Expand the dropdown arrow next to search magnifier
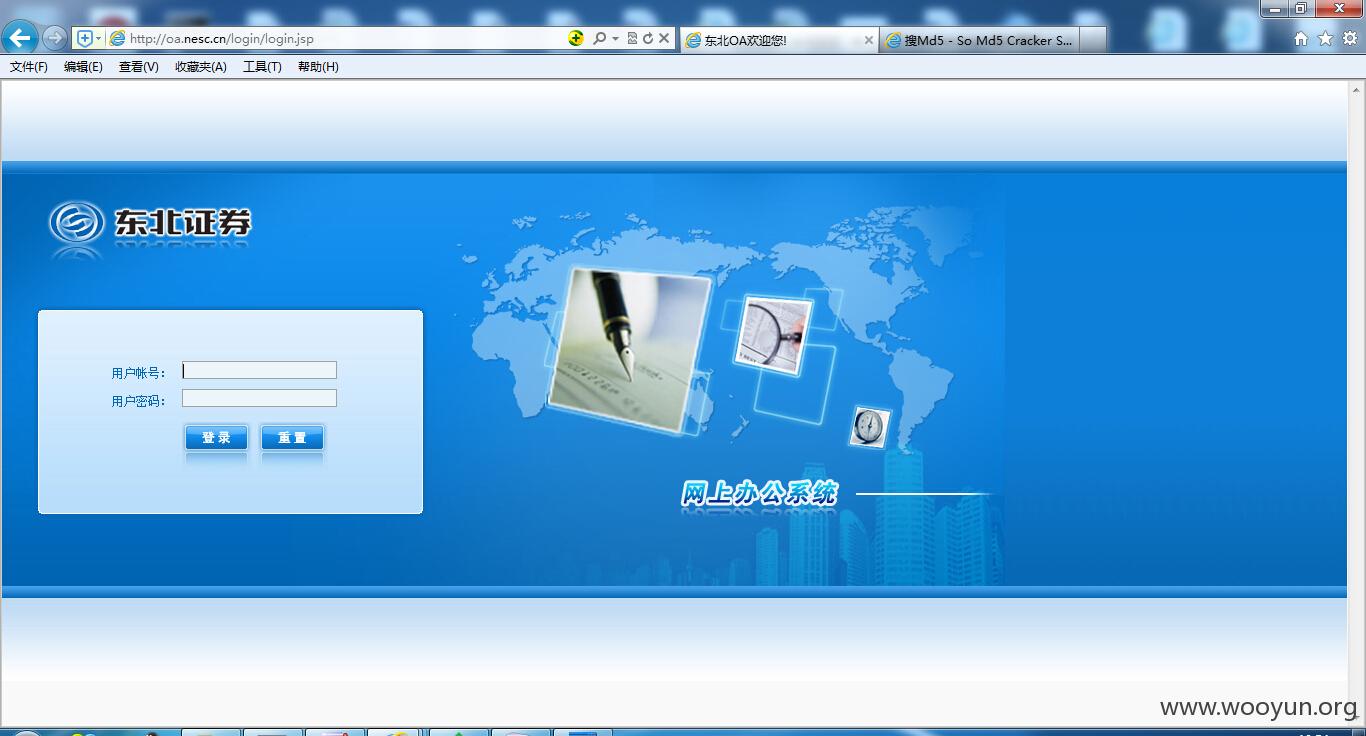The width and height of the screenshot is (1366, 736). (x=615, y=39)
